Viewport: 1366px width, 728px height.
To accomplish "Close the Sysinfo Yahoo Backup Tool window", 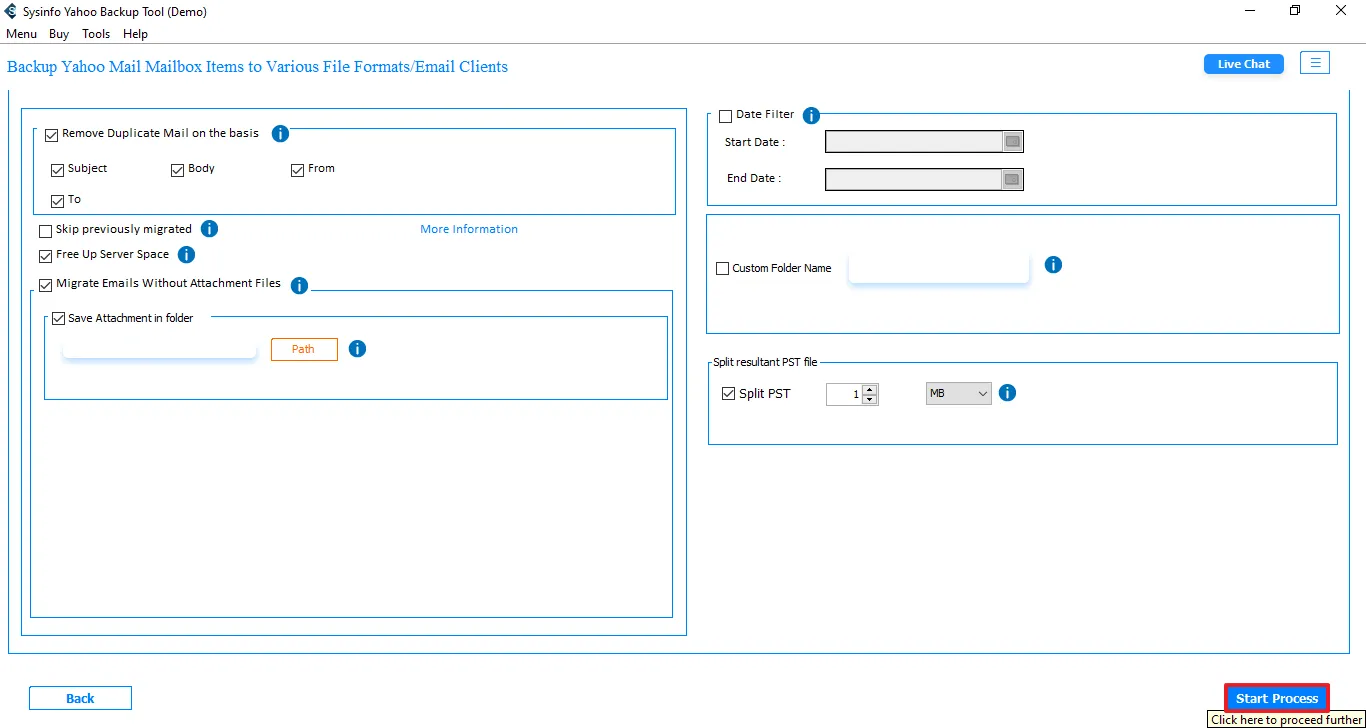I will [1341, 11].
